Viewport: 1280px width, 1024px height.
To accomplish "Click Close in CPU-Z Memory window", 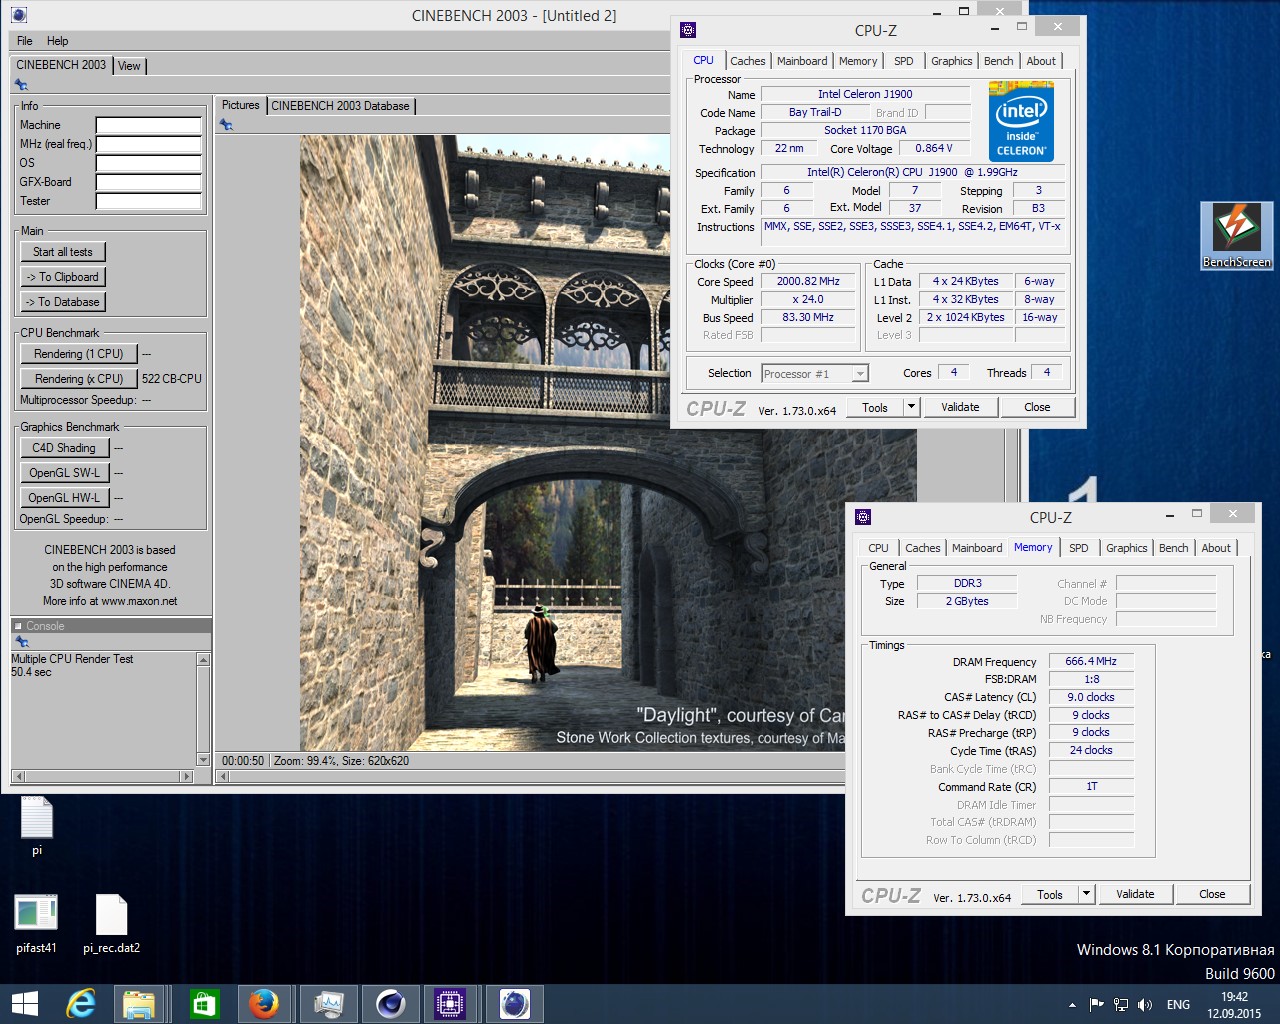I will [1212, 894].
